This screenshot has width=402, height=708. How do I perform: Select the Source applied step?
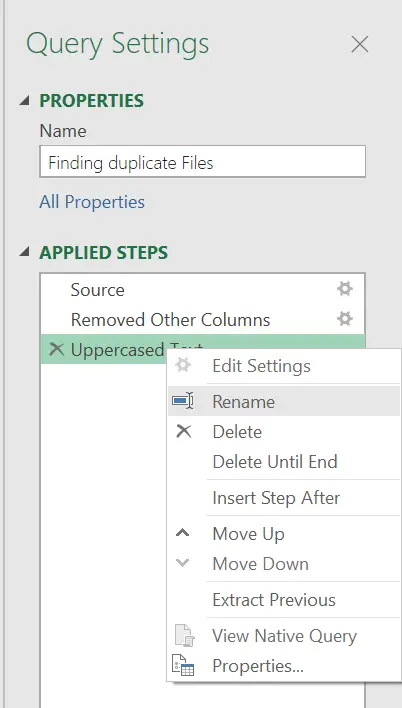coord(202,289)
